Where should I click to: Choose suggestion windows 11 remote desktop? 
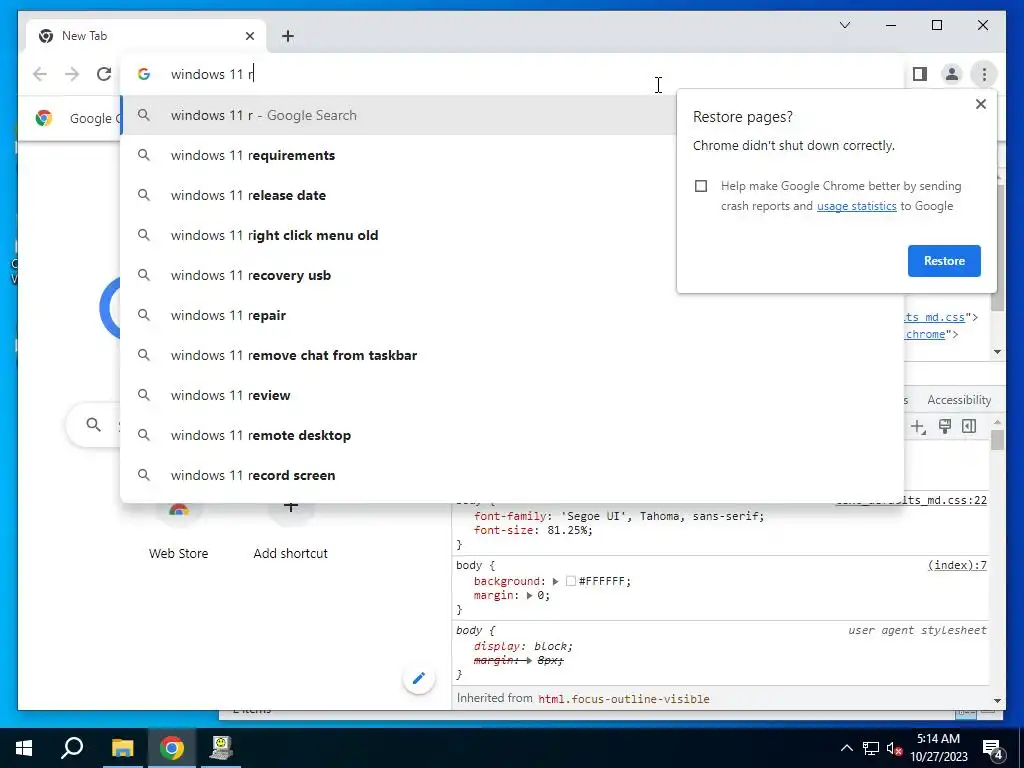click(x=512, y=435)
